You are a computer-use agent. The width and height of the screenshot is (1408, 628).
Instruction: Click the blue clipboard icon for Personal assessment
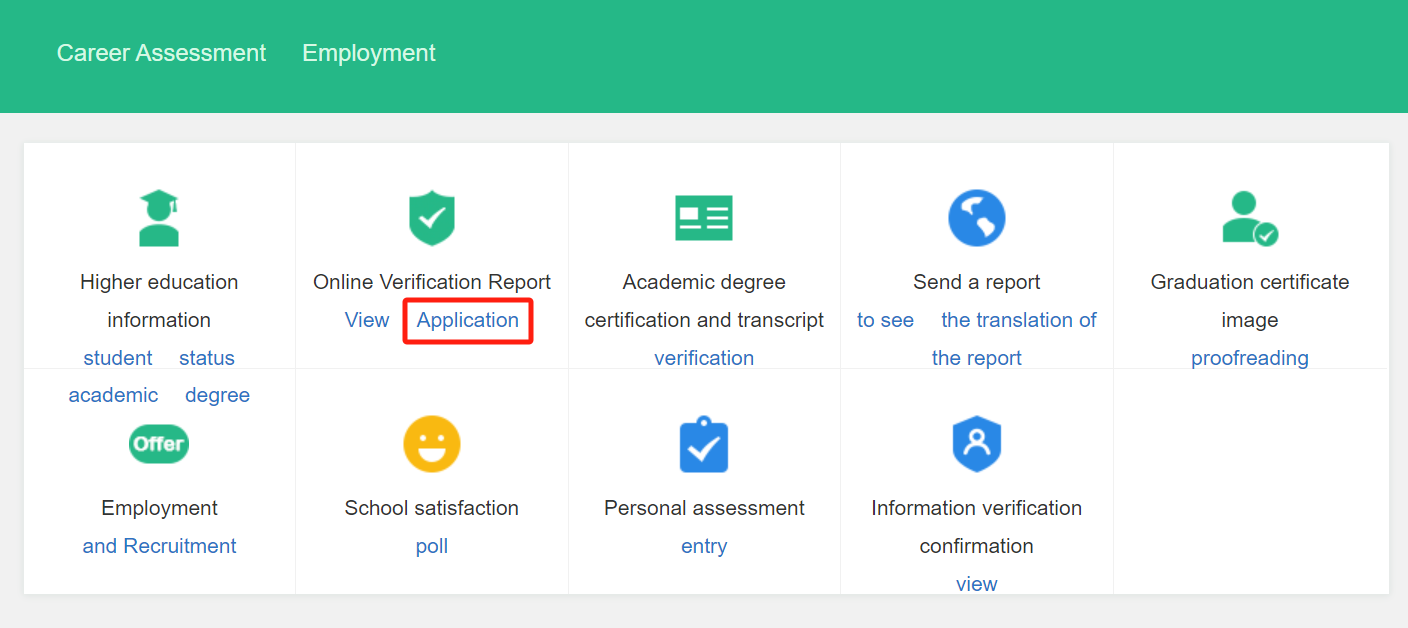tap(704, 444)
